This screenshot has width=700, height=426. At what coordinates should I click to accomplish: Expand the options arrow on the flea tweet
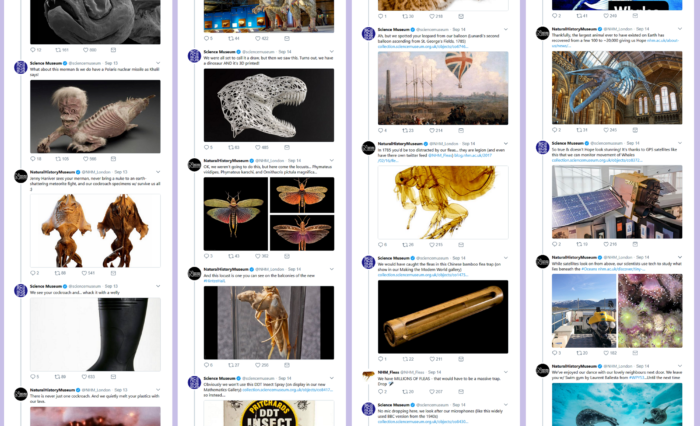(x=506, y=144)
